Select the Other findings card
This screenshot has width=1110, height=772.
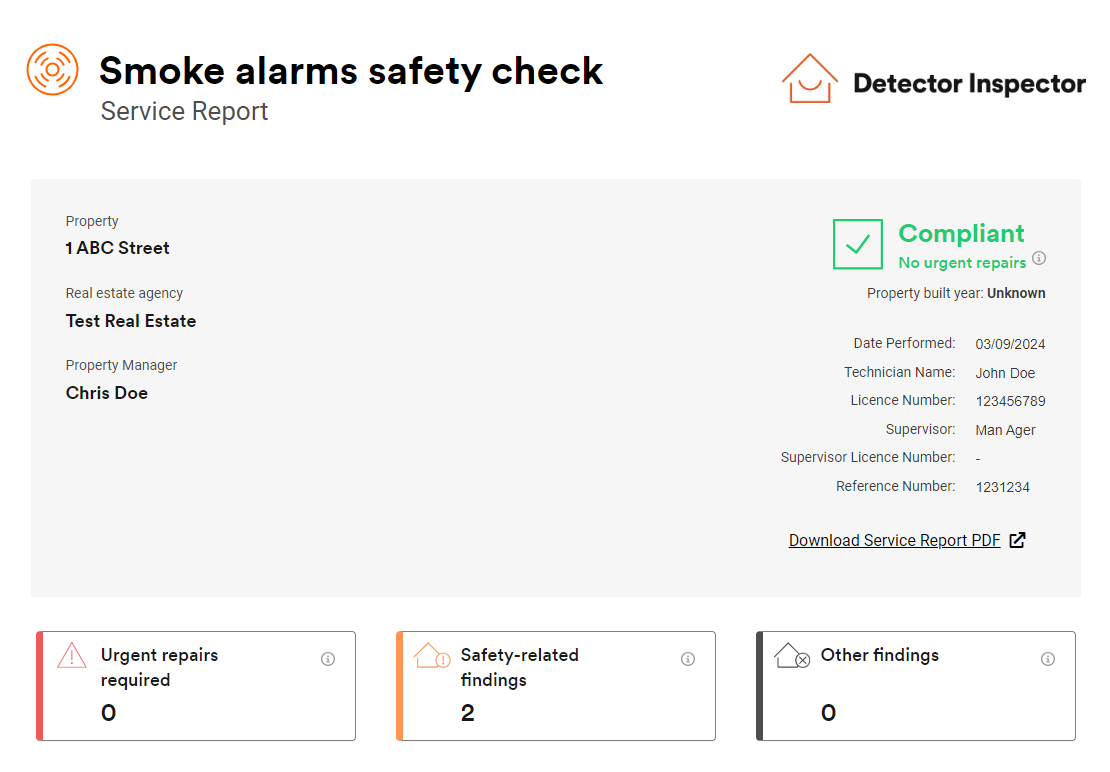(x=916, y=686)
